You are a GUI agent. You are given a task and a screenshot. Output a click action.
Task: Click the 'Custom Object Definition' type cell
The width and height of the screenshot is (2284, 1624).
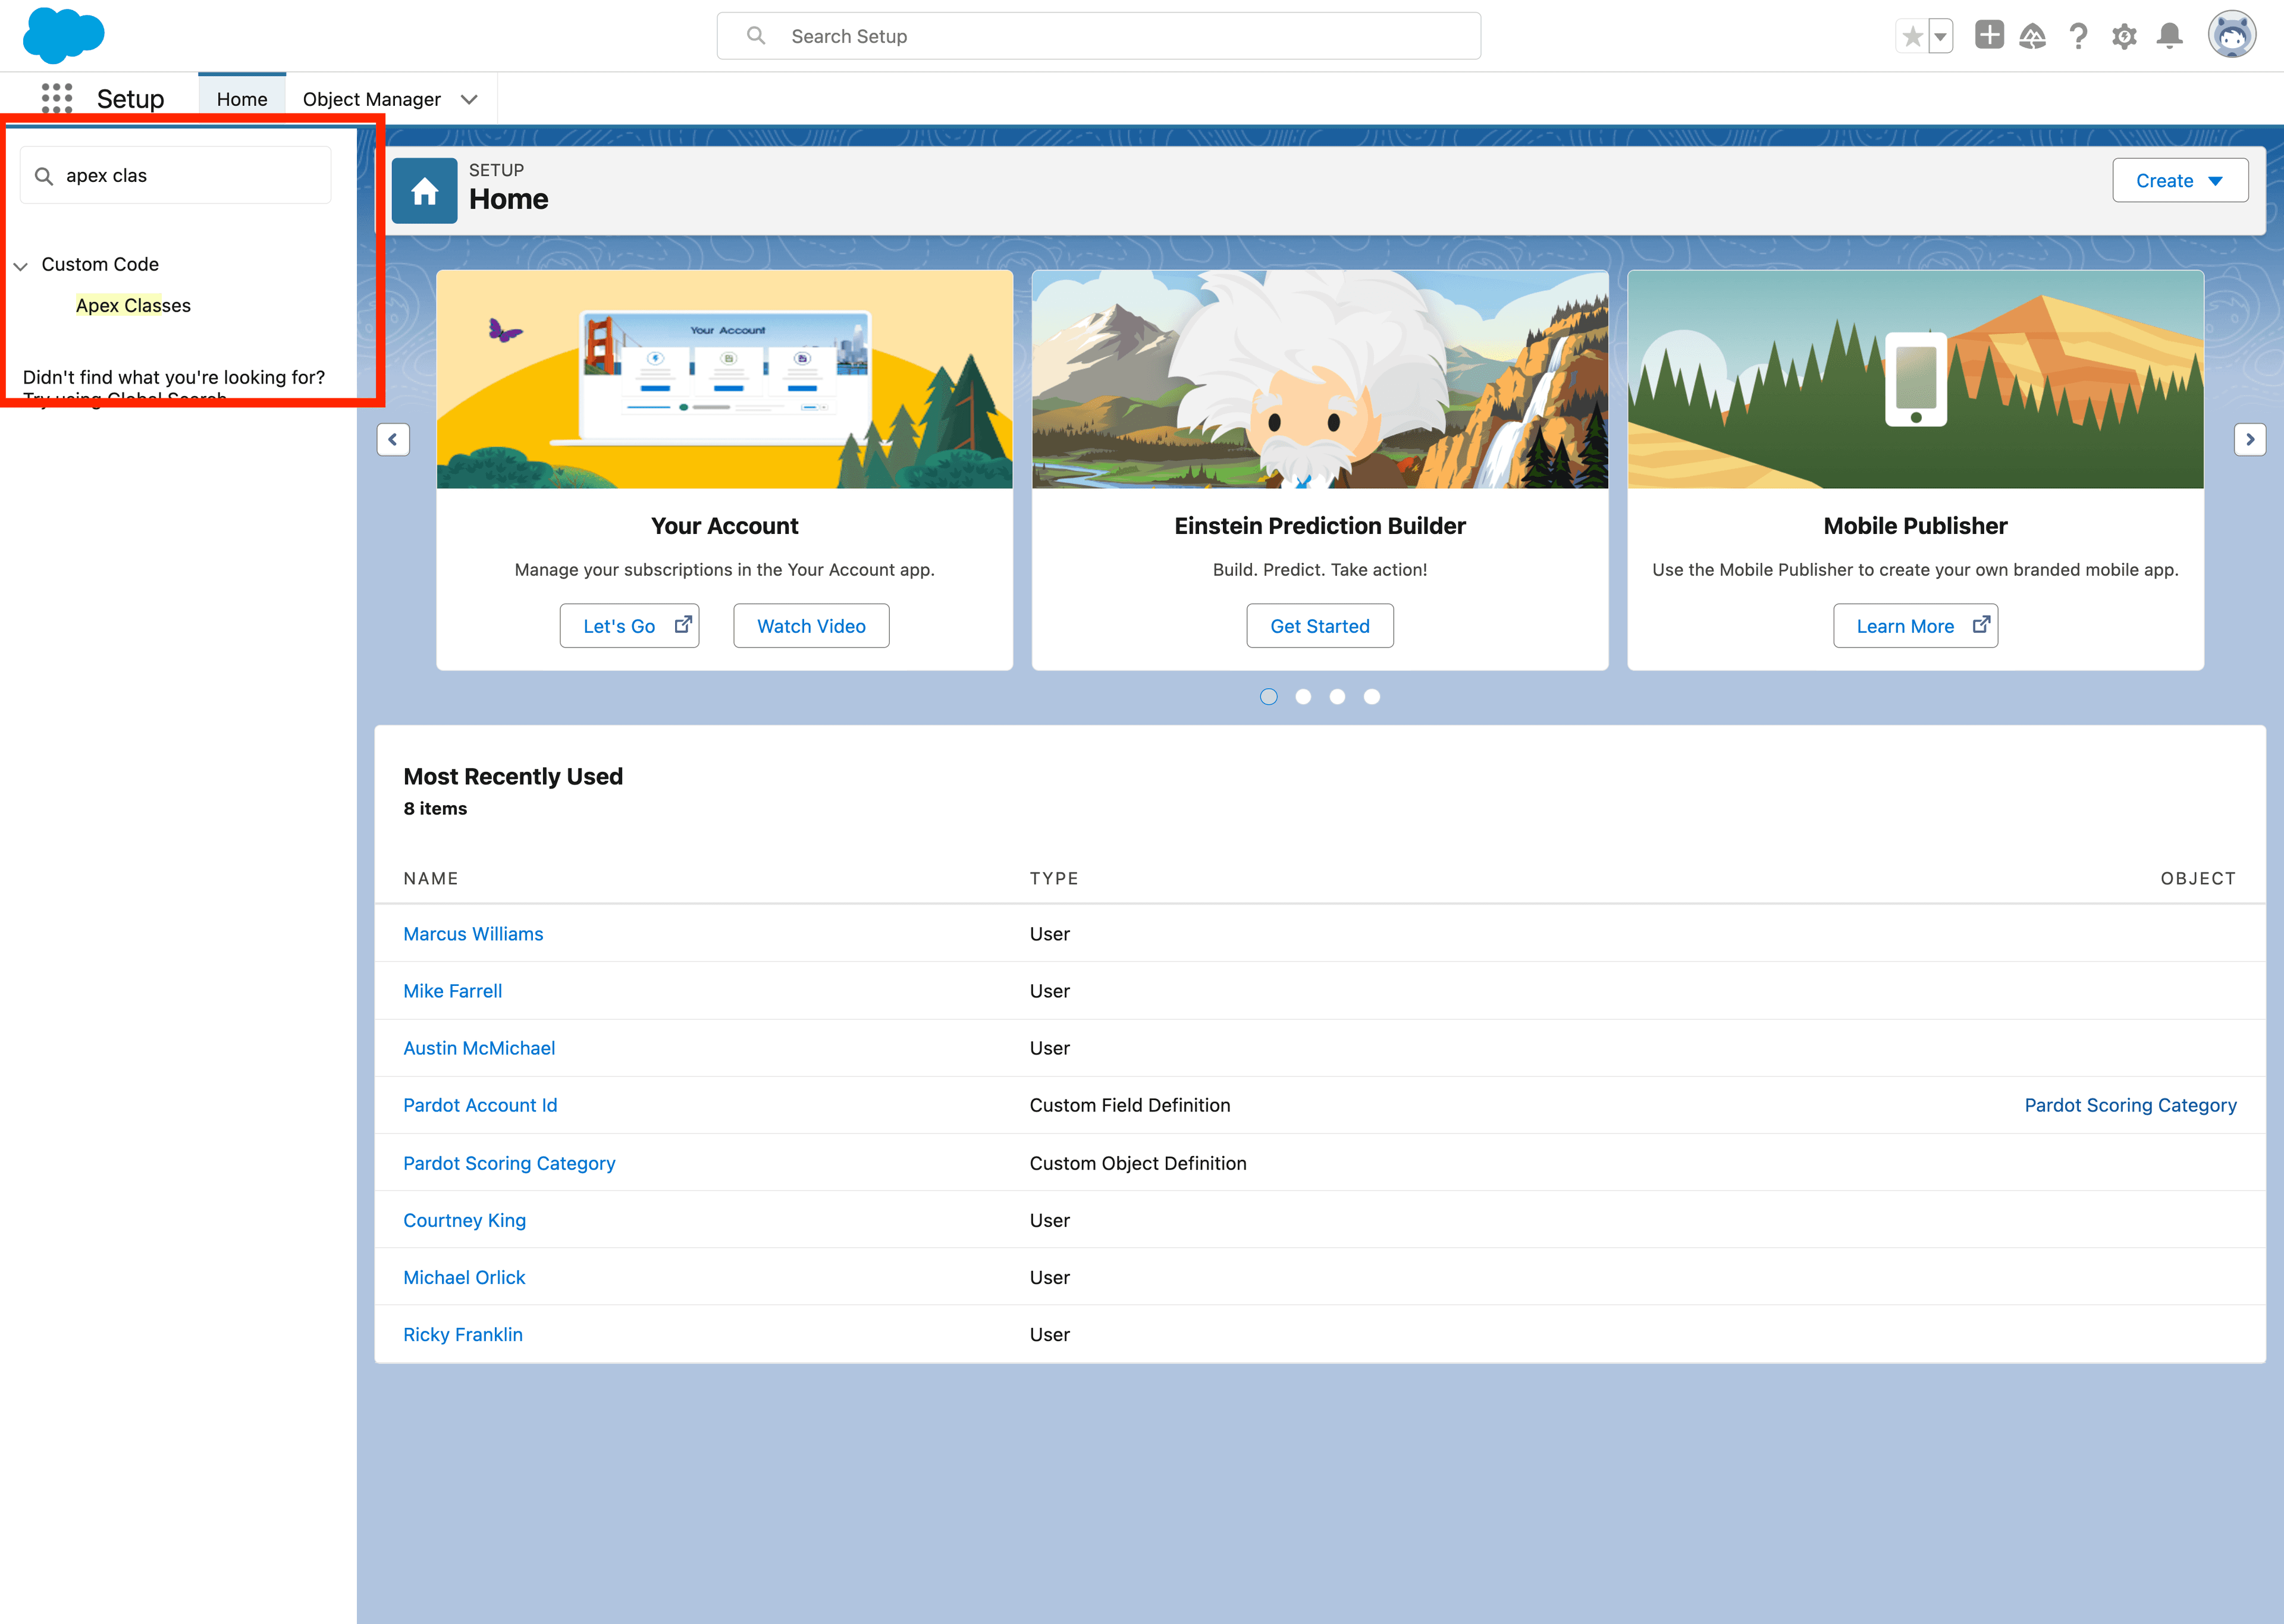pos(1138,1163)
